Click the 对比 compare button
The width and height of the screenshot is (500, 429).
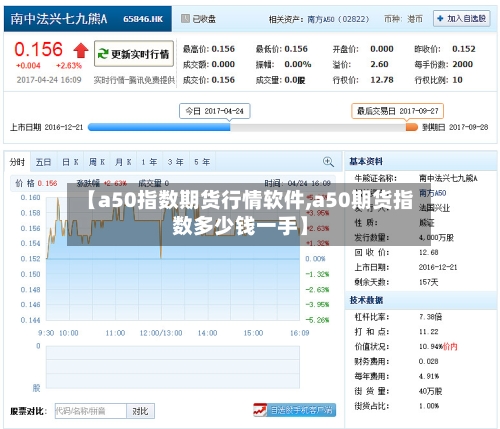coord(140,411)
